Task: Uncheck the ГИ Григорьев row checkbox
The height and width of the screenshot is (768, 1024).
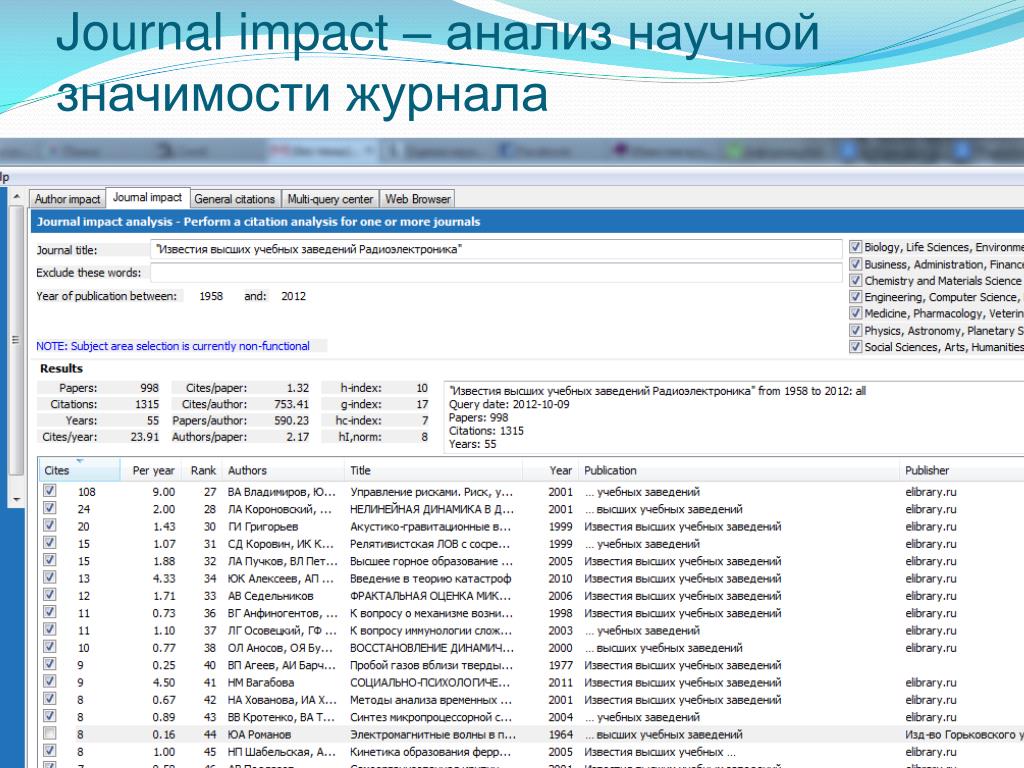Action: click(x=50, y=525)
